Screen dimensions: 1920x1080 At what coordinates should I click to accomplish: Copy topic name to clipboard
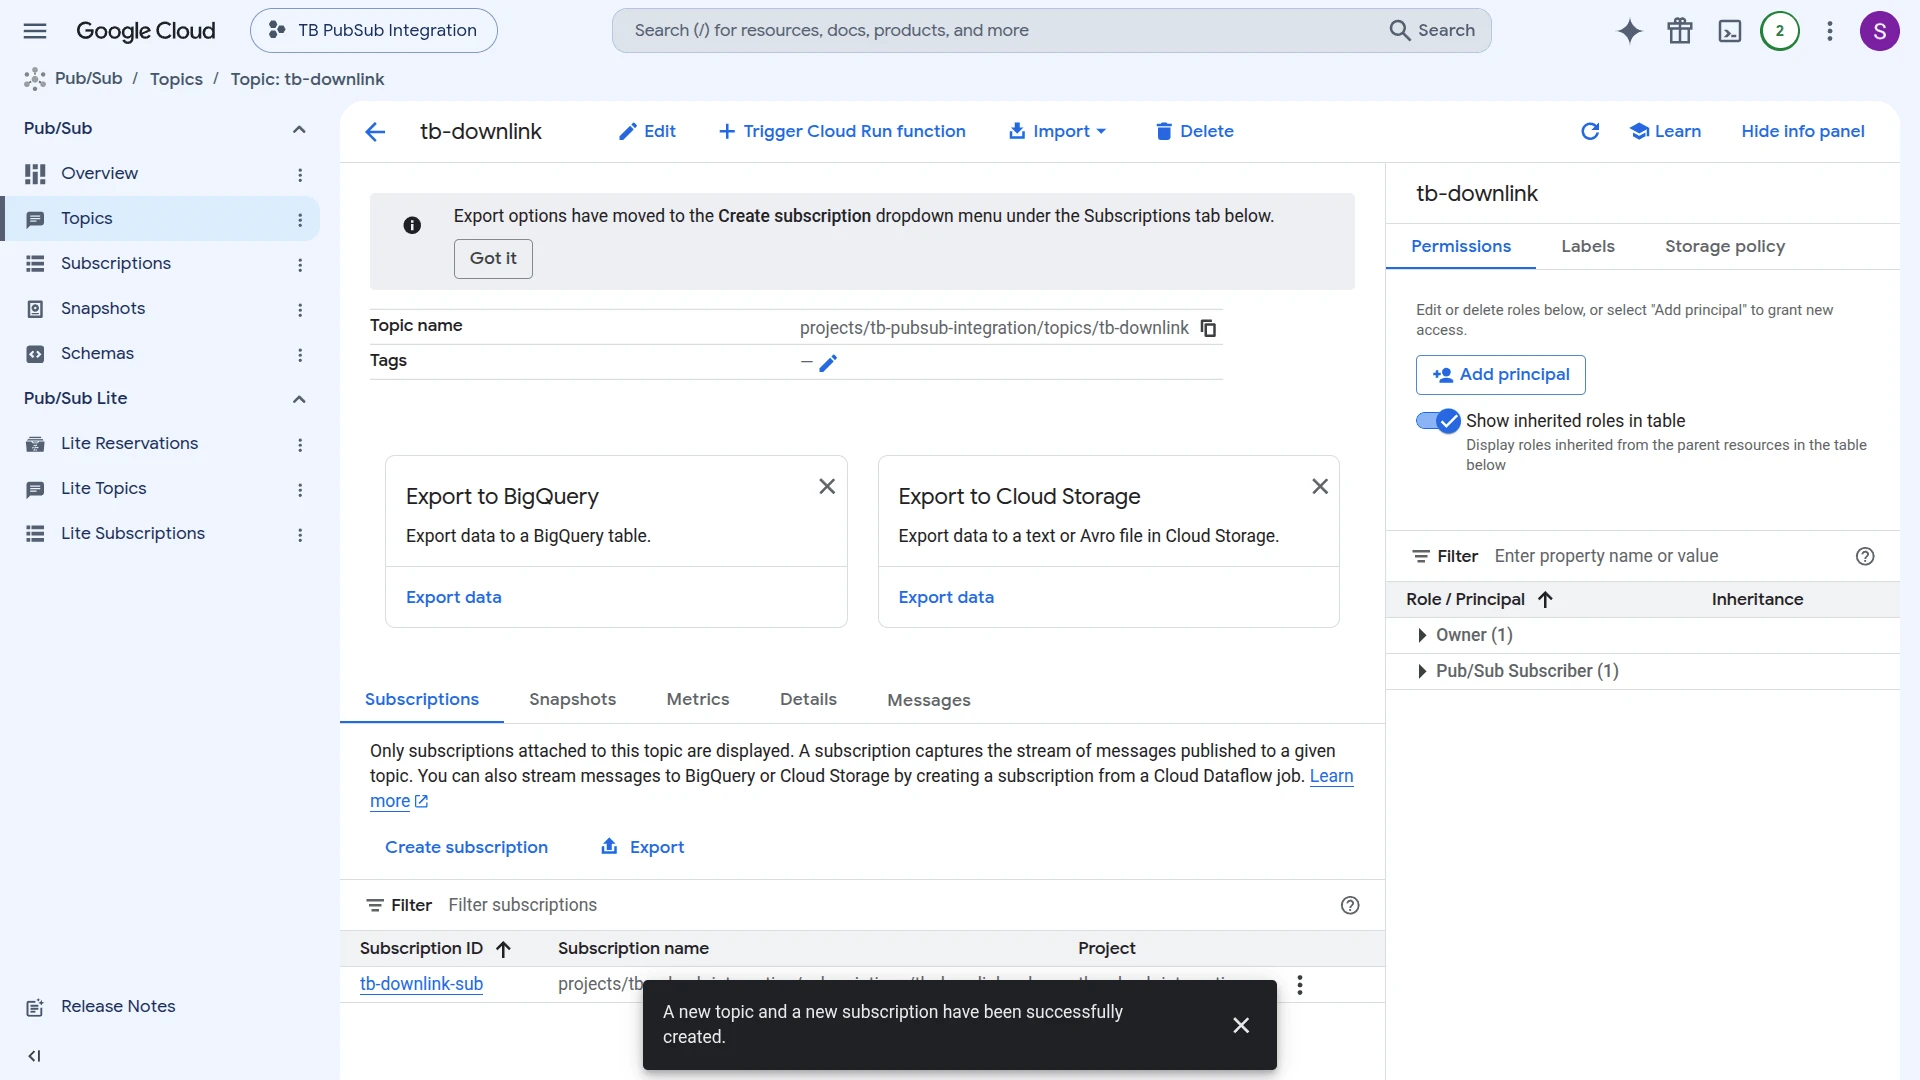(x=1208, y=328)
